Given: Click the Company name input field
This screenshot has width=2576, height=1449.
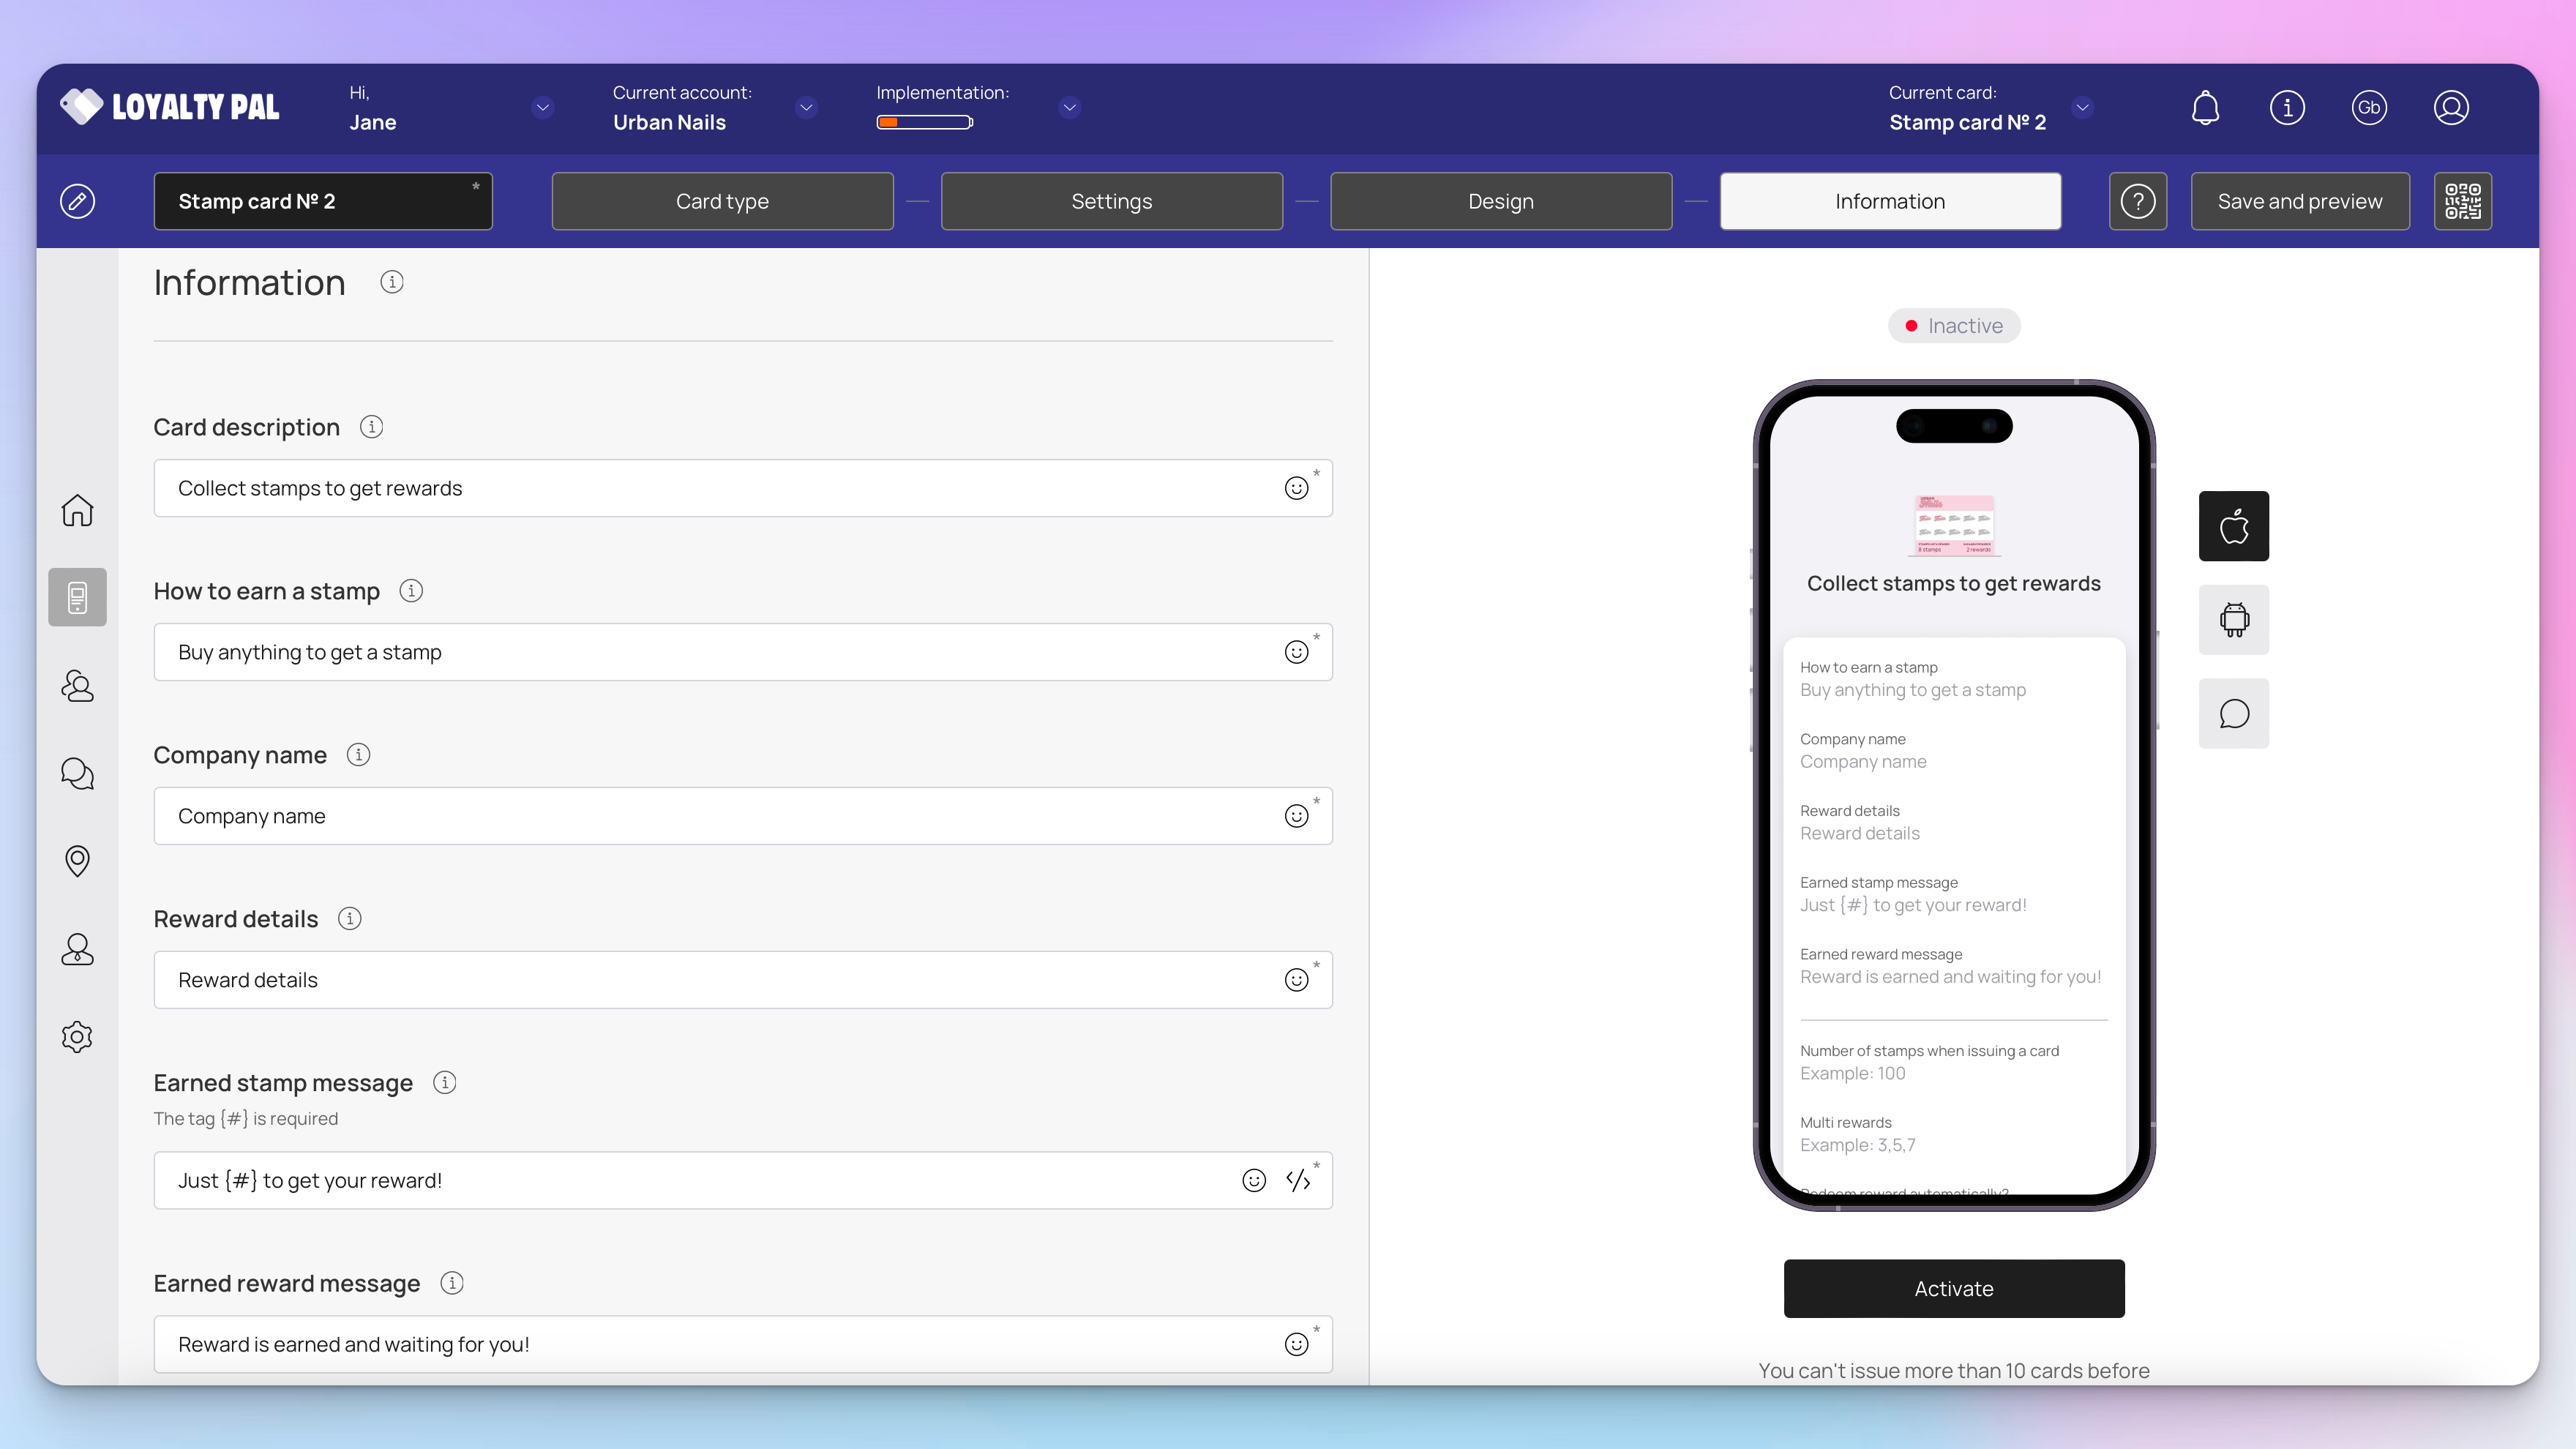Looking at the screenshot, I should [700, 816].
